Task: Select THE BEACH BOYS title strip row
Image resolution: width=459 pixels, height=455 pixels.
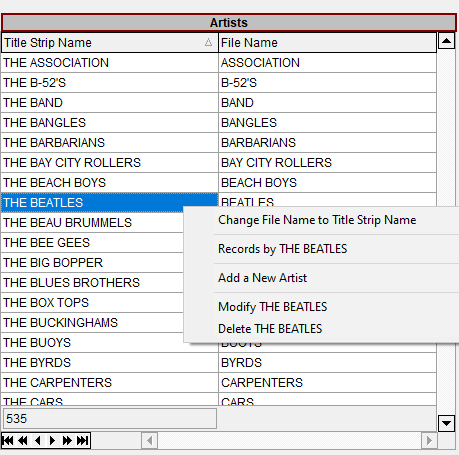Action: tap(110, 183)
